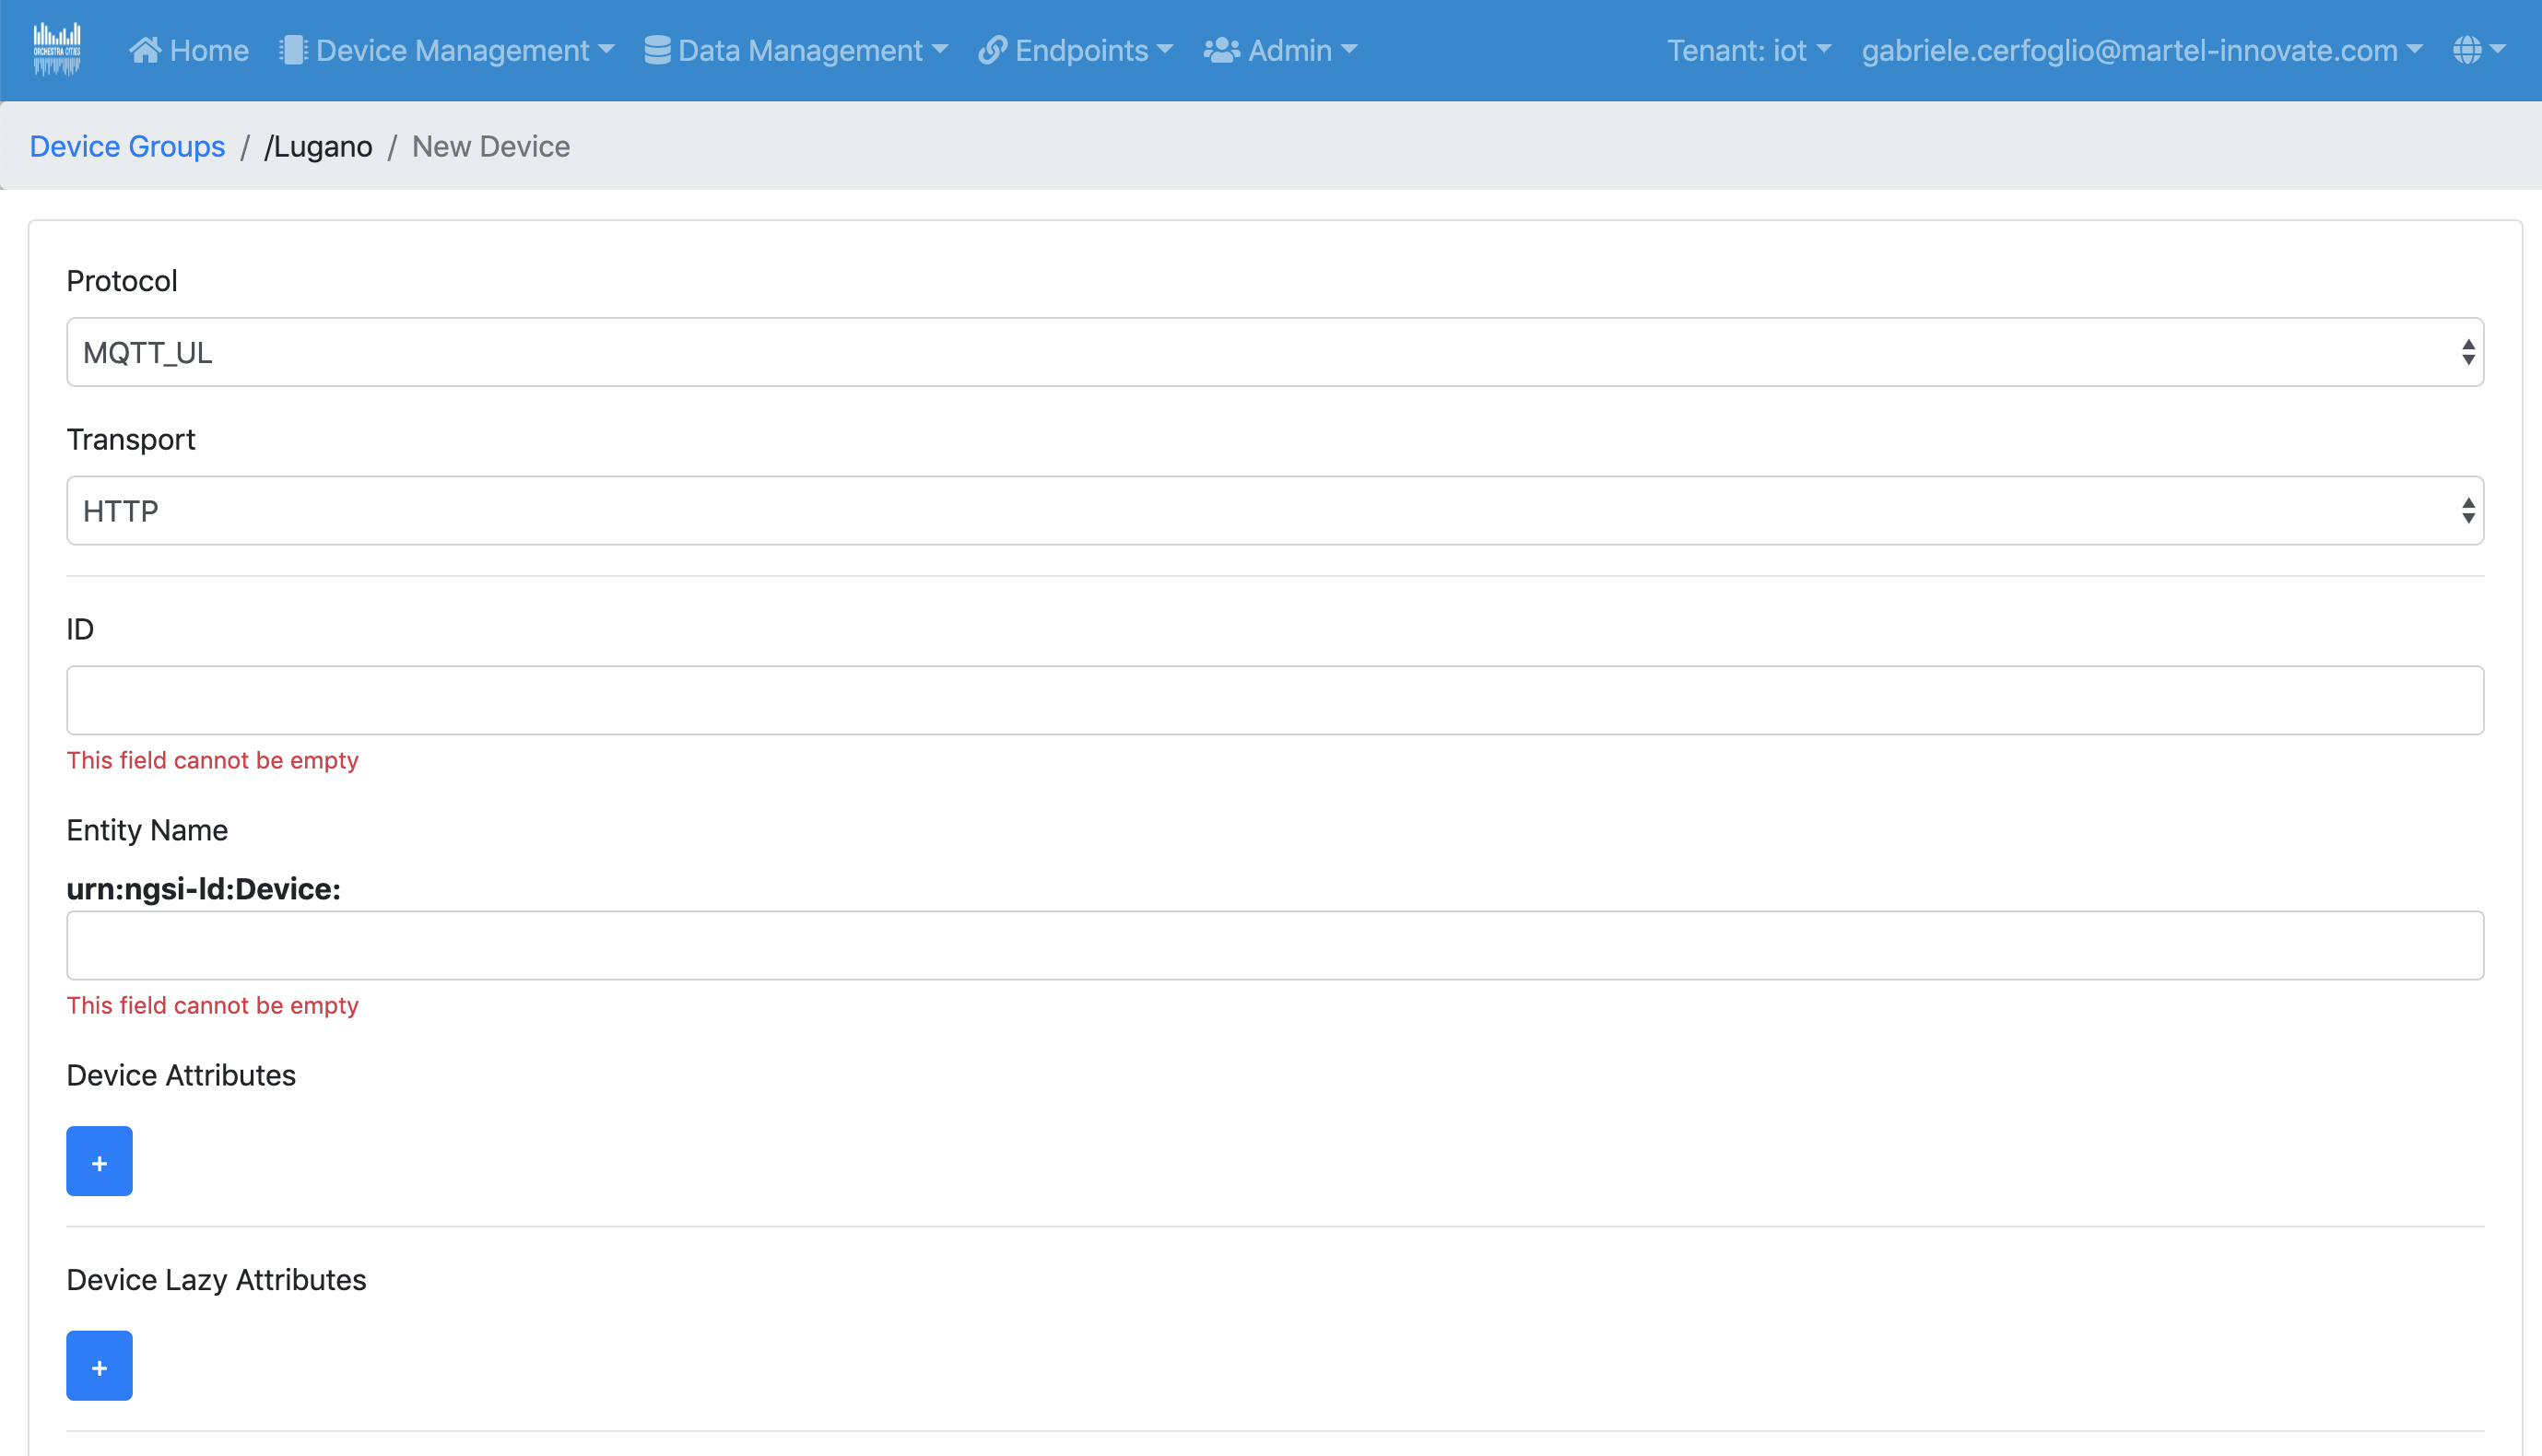Add a device lazy attribute
This screenshot has height=1456, width=2542.
(99, 1365)
